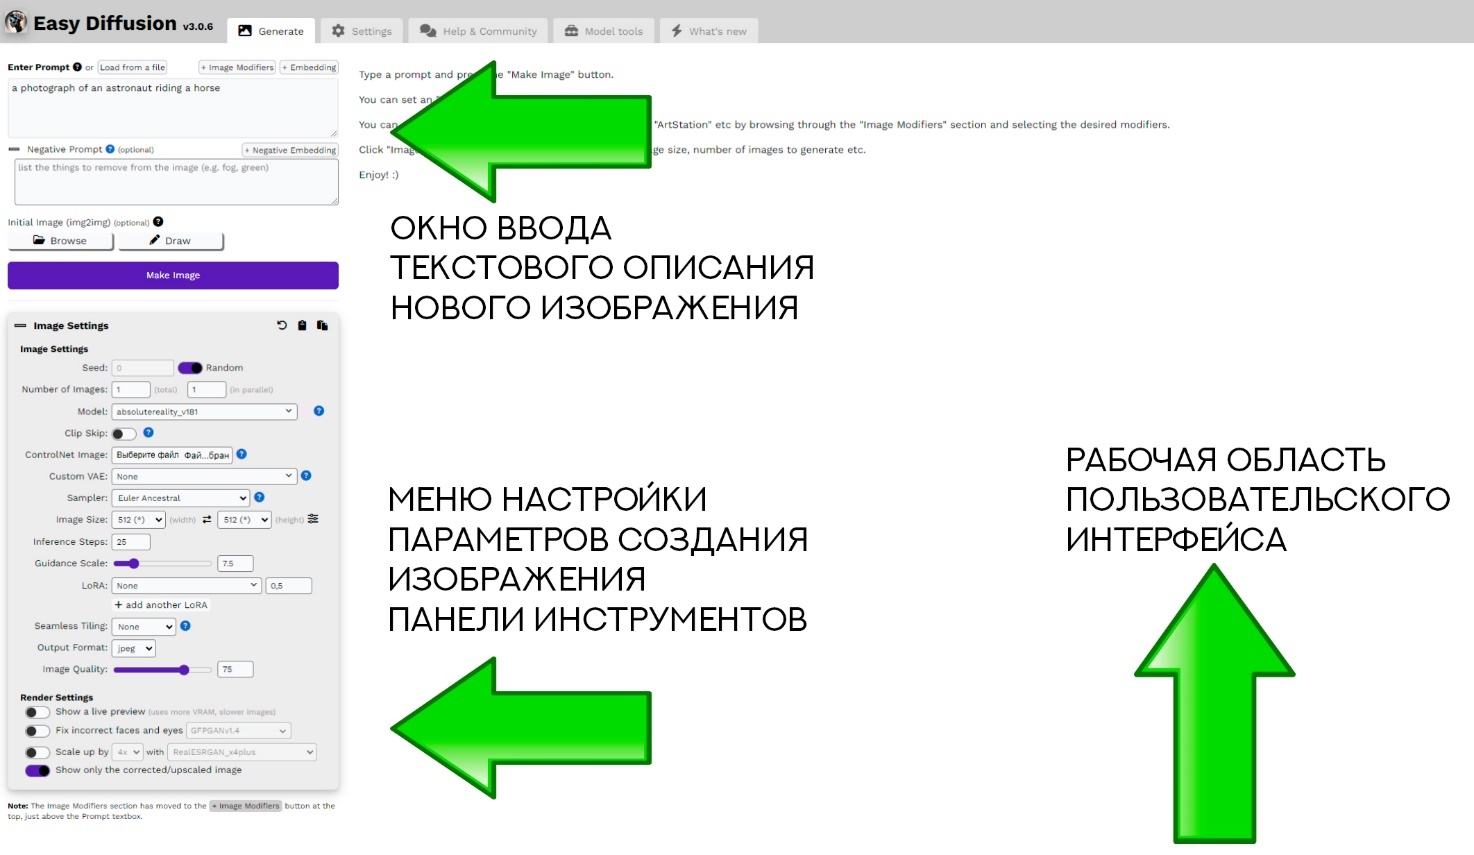Enable the Show a live preview toggle
Screen dimensions: 1474x855
pos(37,712)
